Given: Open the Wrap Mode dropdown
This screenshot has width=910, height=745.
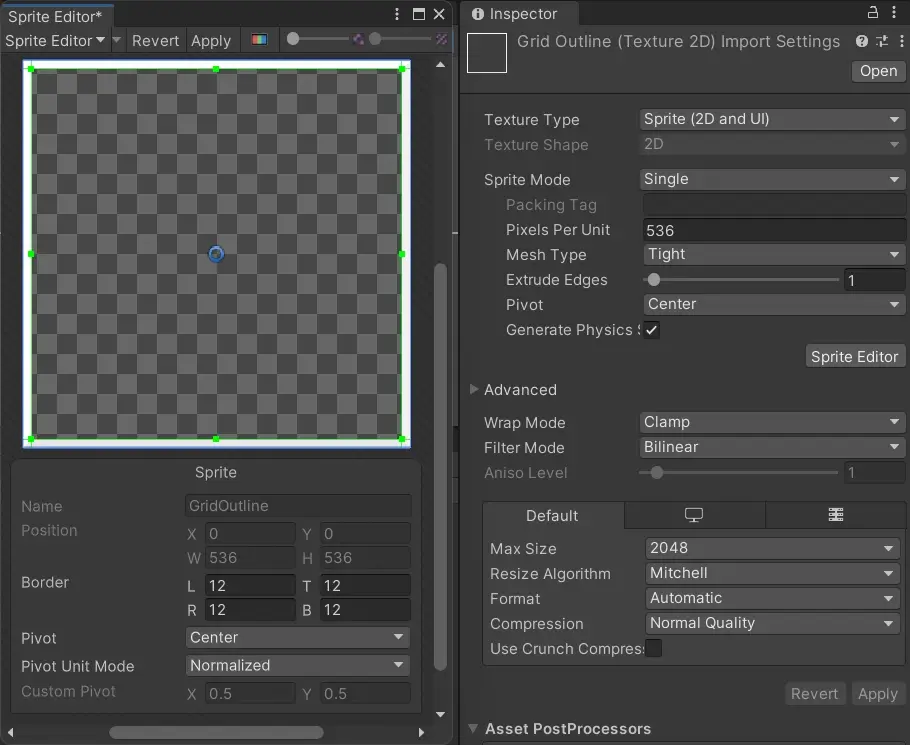Looking at the screenshot, I should point(772,422).
